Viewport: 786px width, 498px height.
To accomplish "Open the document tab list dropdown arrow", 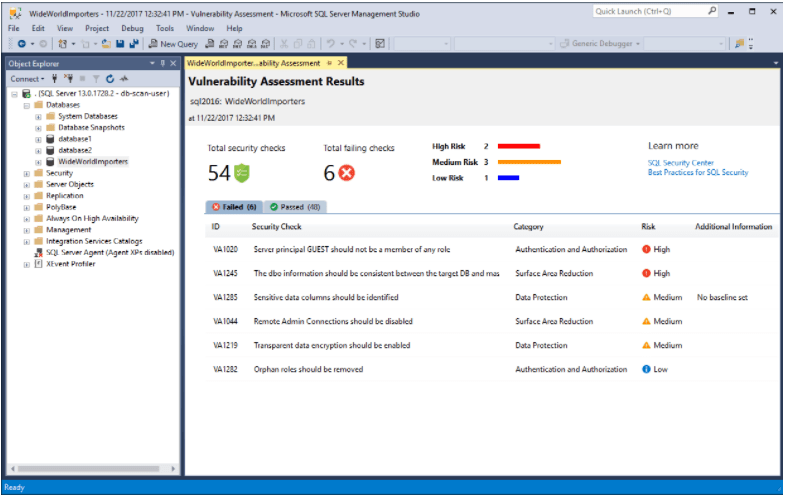I will (x=775, y=63).
